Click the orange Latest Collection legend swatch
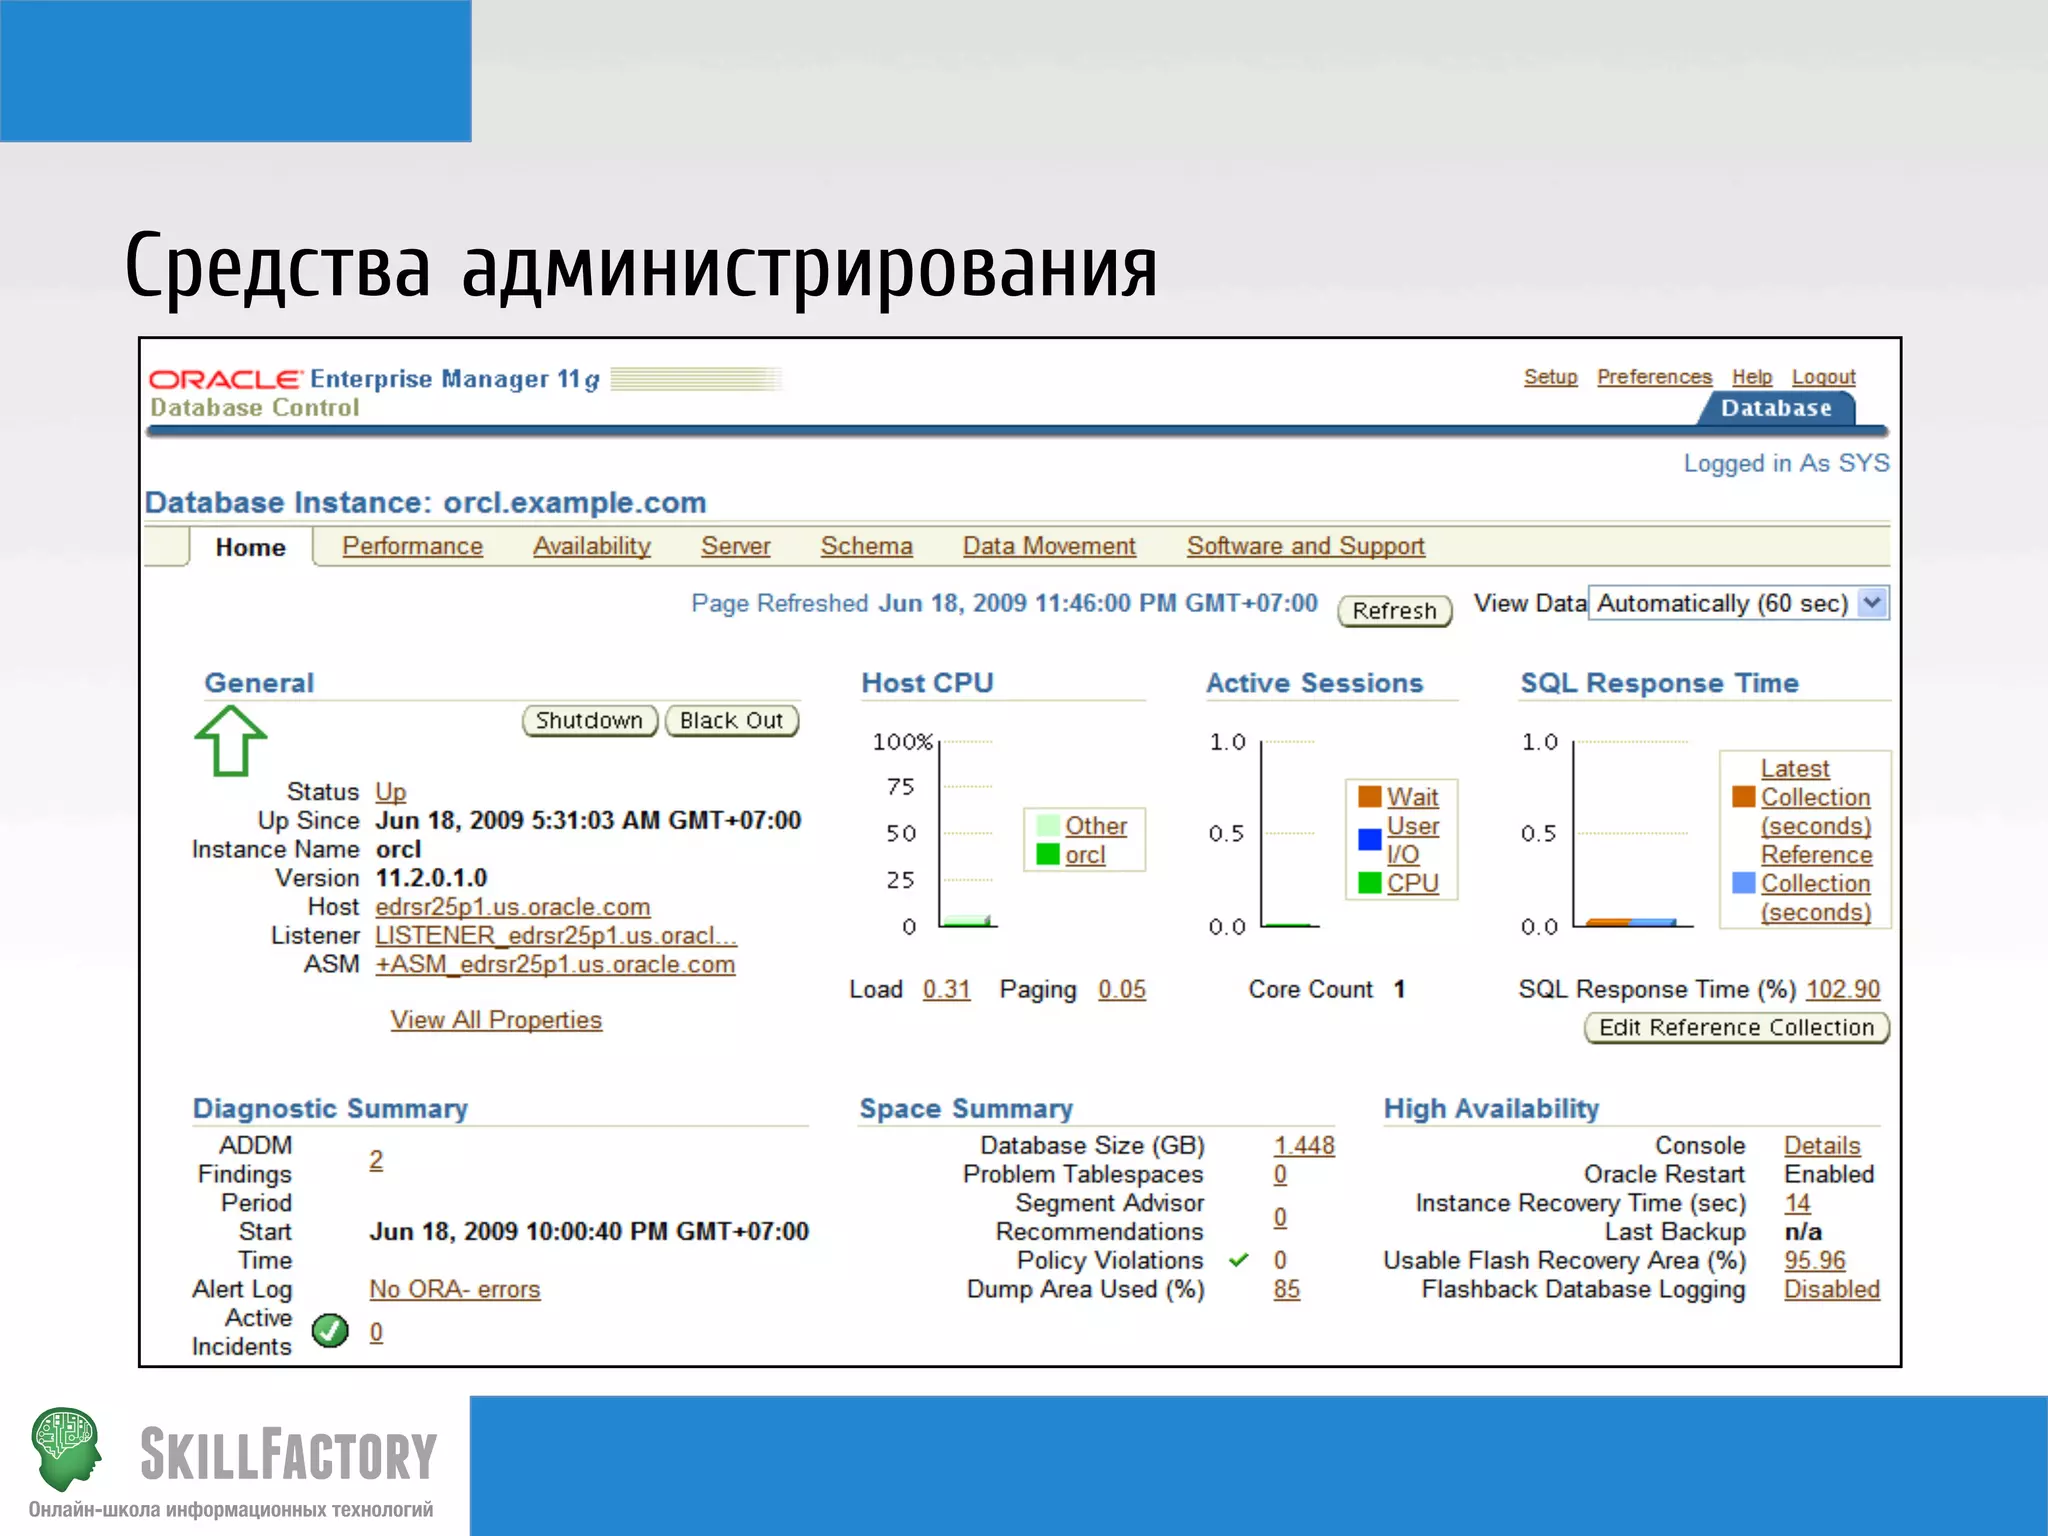The height and width of the screenshot is (1536, 2048). (x=1743, y=796)
